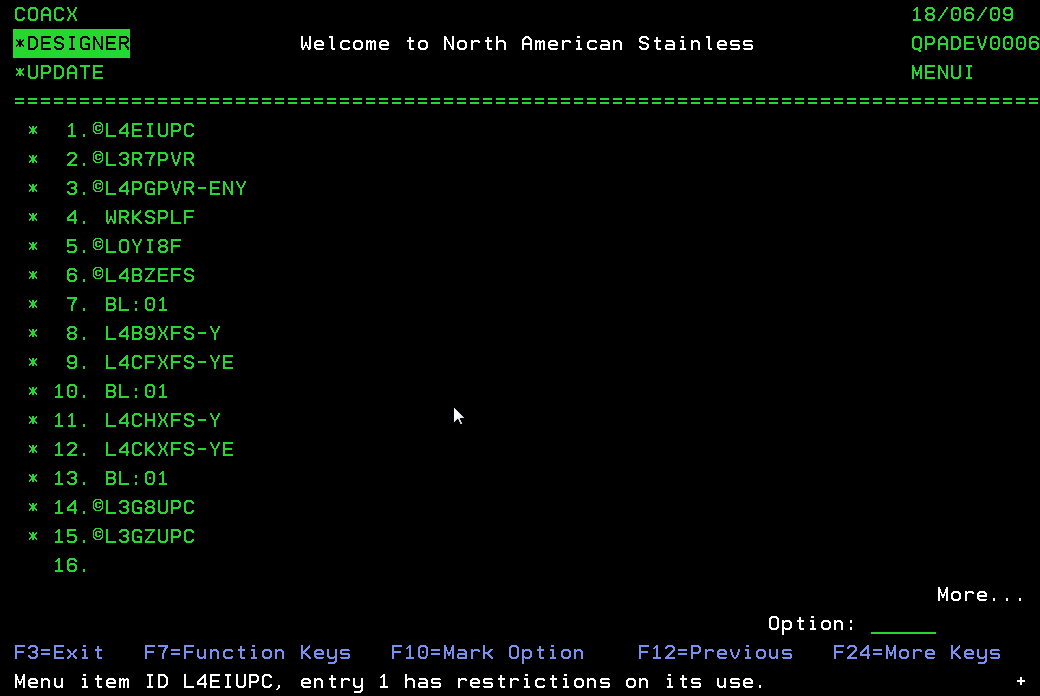Show F7=Function Keys list
The image size is (1040, 696).
click(247, 653)
